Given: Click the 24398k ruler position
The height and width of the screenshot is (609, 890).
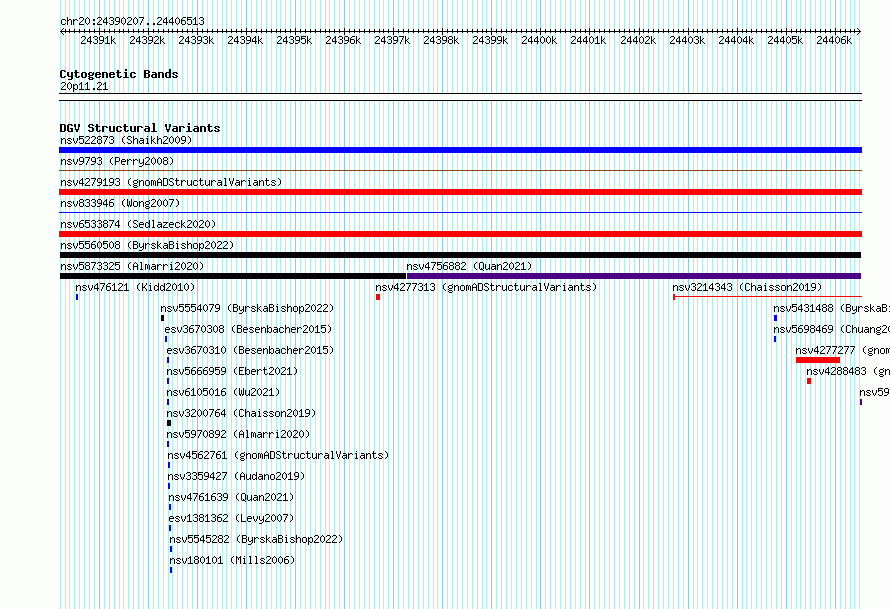Looking at the screenshot, I should tap(441, 40).
